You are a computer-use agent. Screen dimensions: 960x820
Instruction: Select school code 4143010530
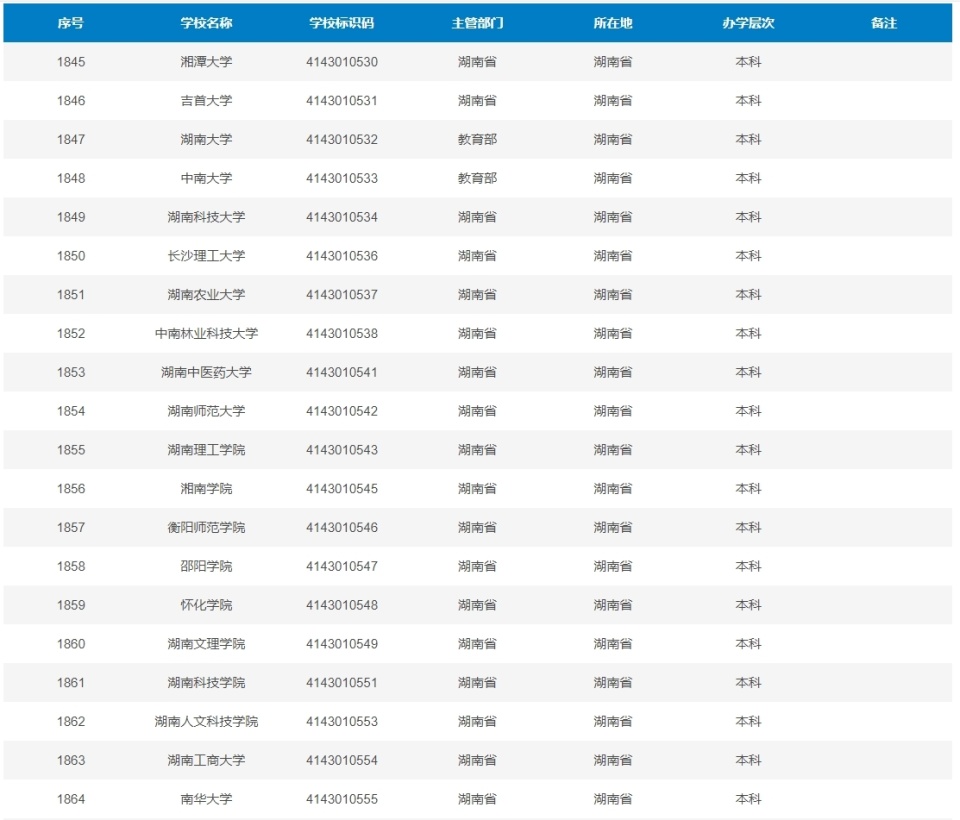(x=342, y=62)
